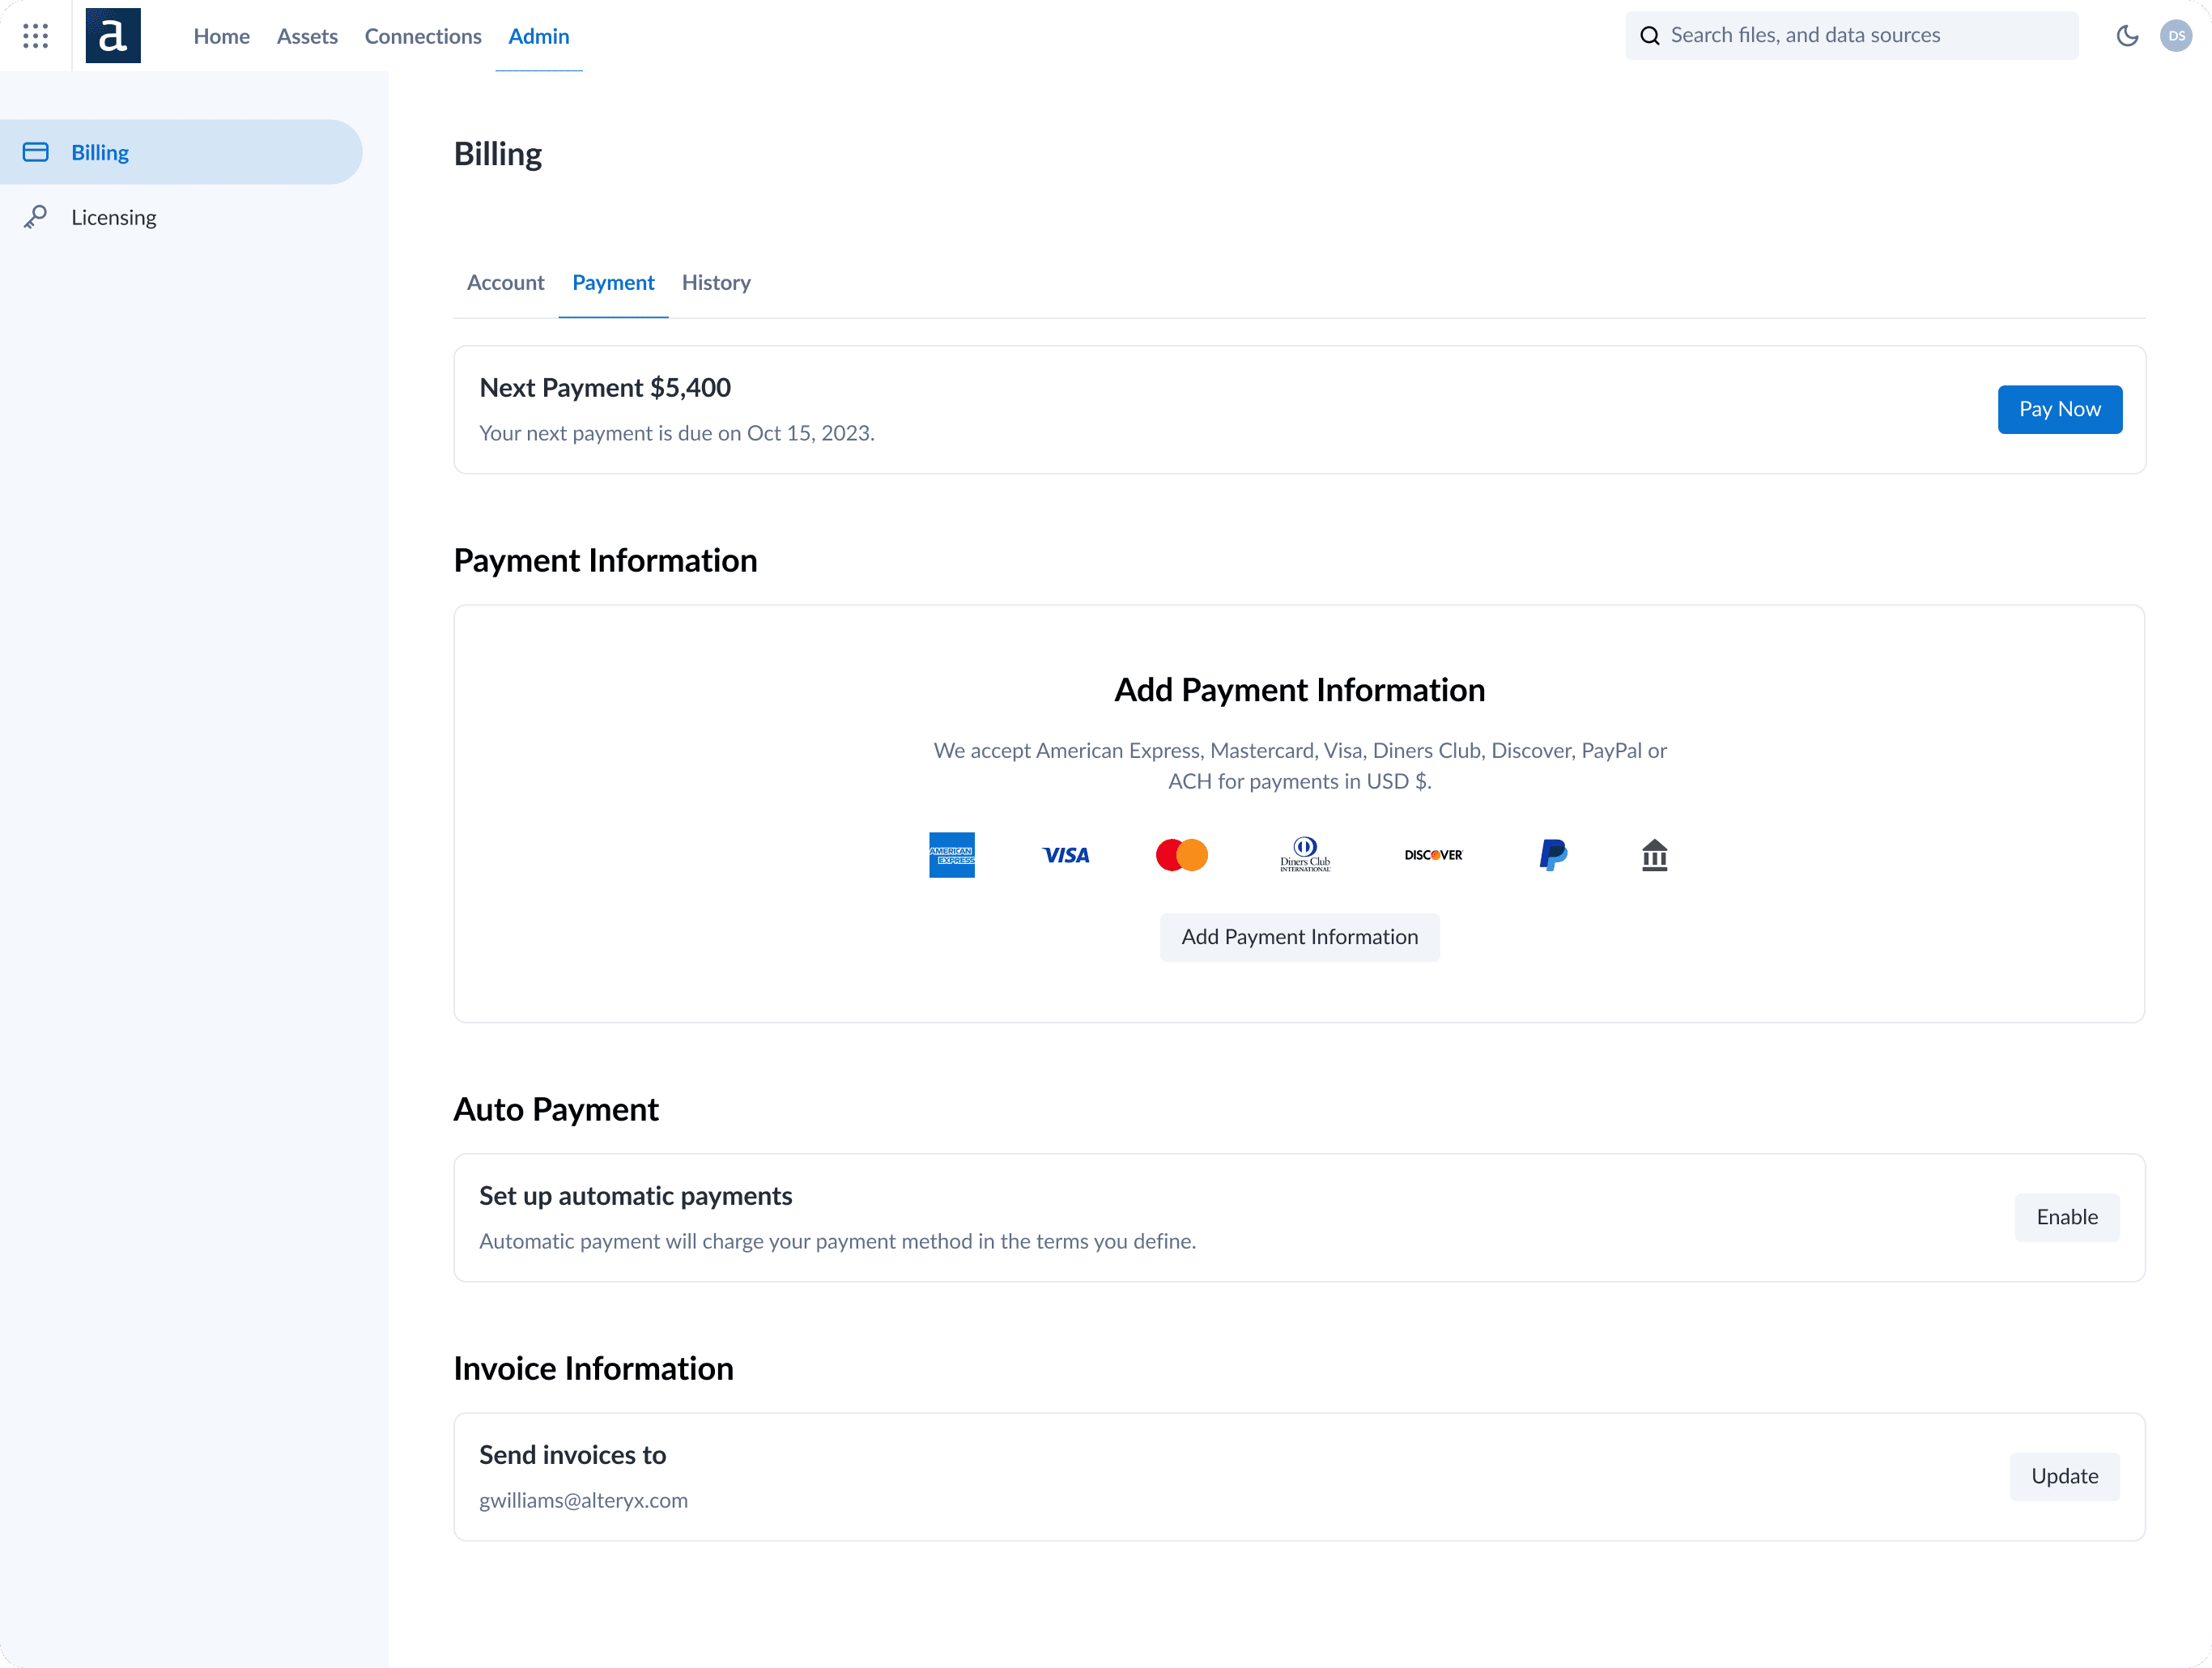Screen dimensions: 2212x1668
Task: Click the ACH bank building icon
Action: [1655, 855]
